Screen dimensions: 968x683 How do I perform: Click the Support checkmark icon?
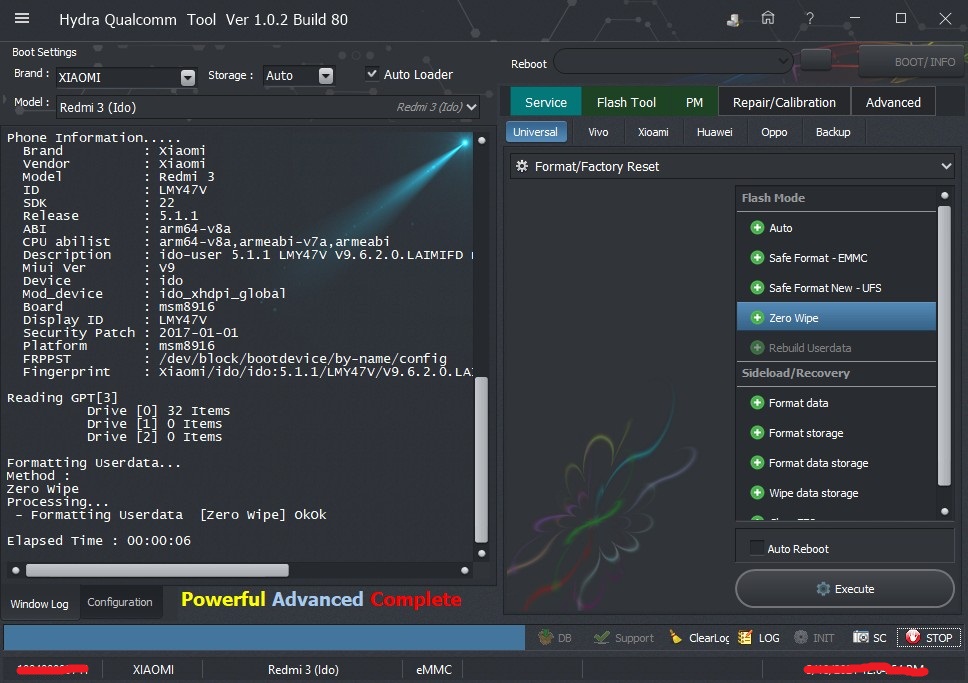coord(601,637)
